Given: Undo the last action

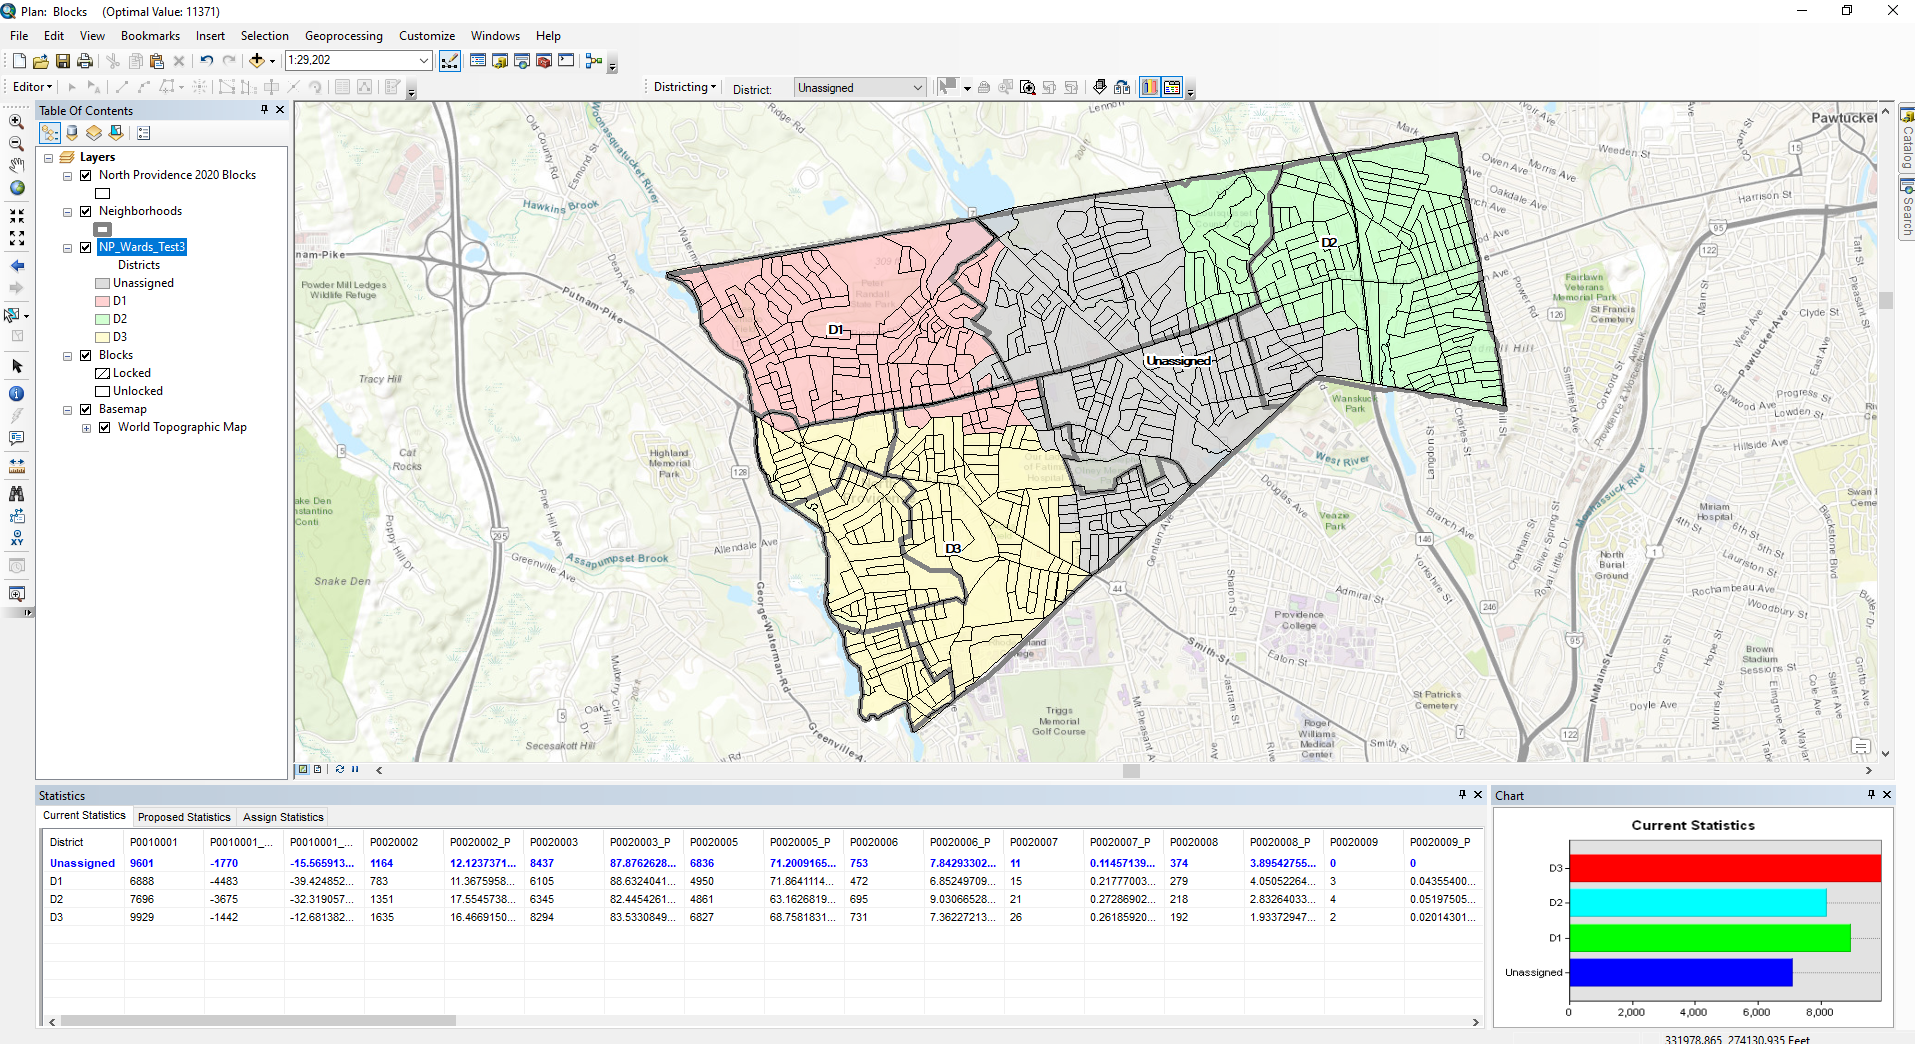Looking at the screenshot, I should [206, 61].
